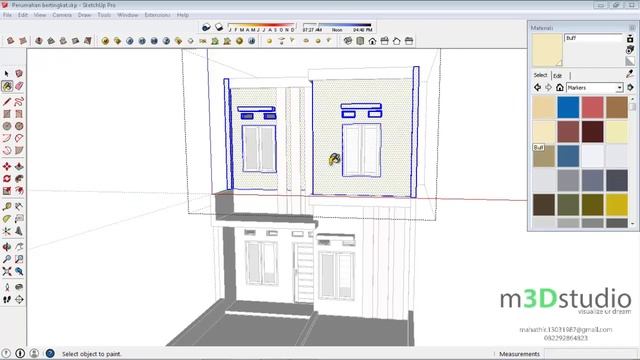Pick the Text label tool
The image size is (640, 360).
tap(19, 219)
